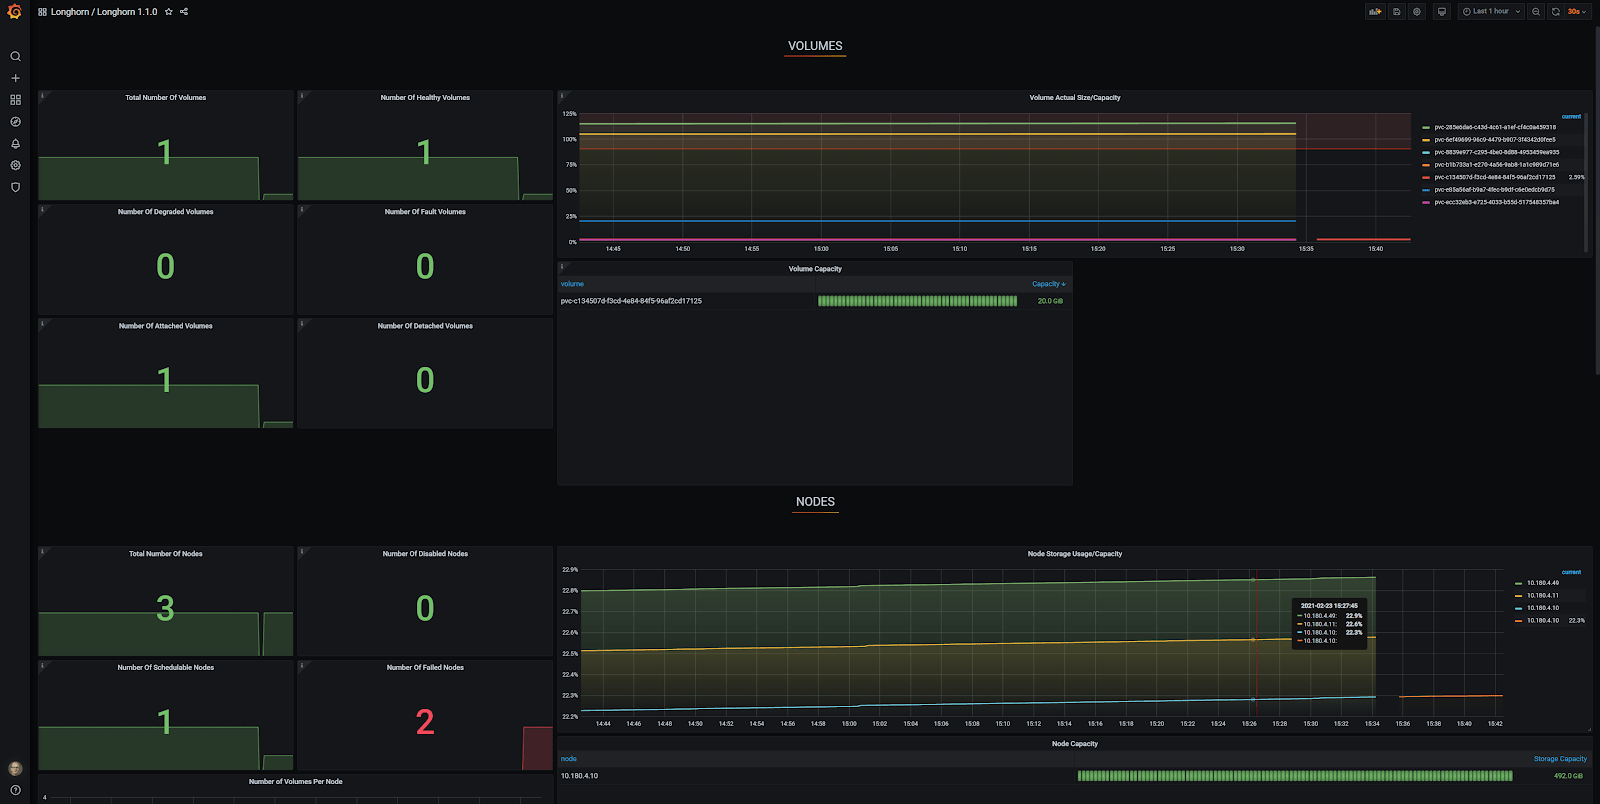Screen dimensions: 1600x804
Task: Sort volume legend by current column
Action: pyautogui.click(x=1571, y=117)
